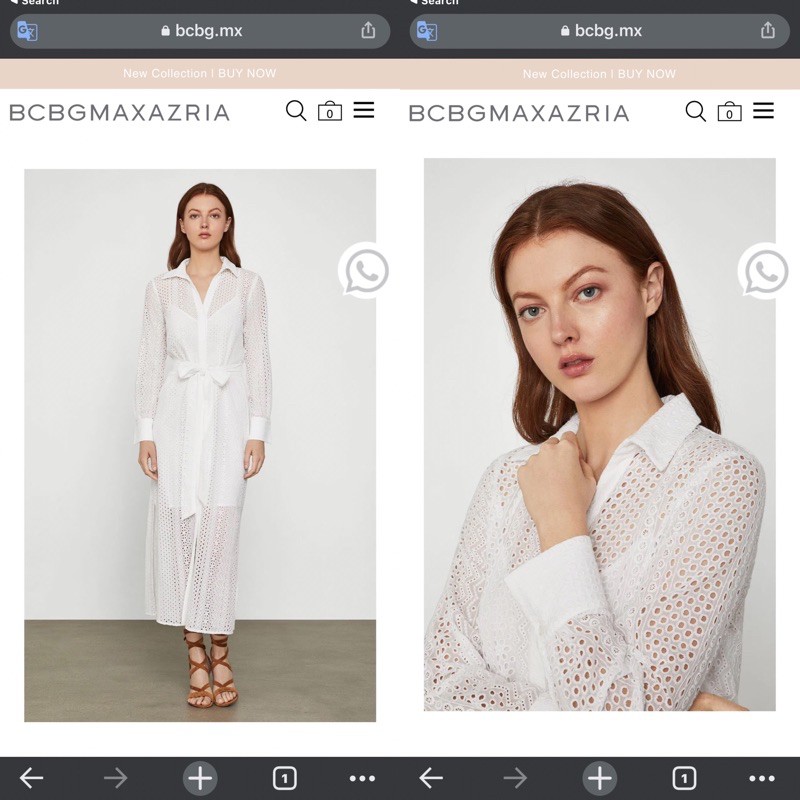Screen dimensions: 800x800
Task: Open tab switcher under close-up portrait page
Action: [684, 778]
